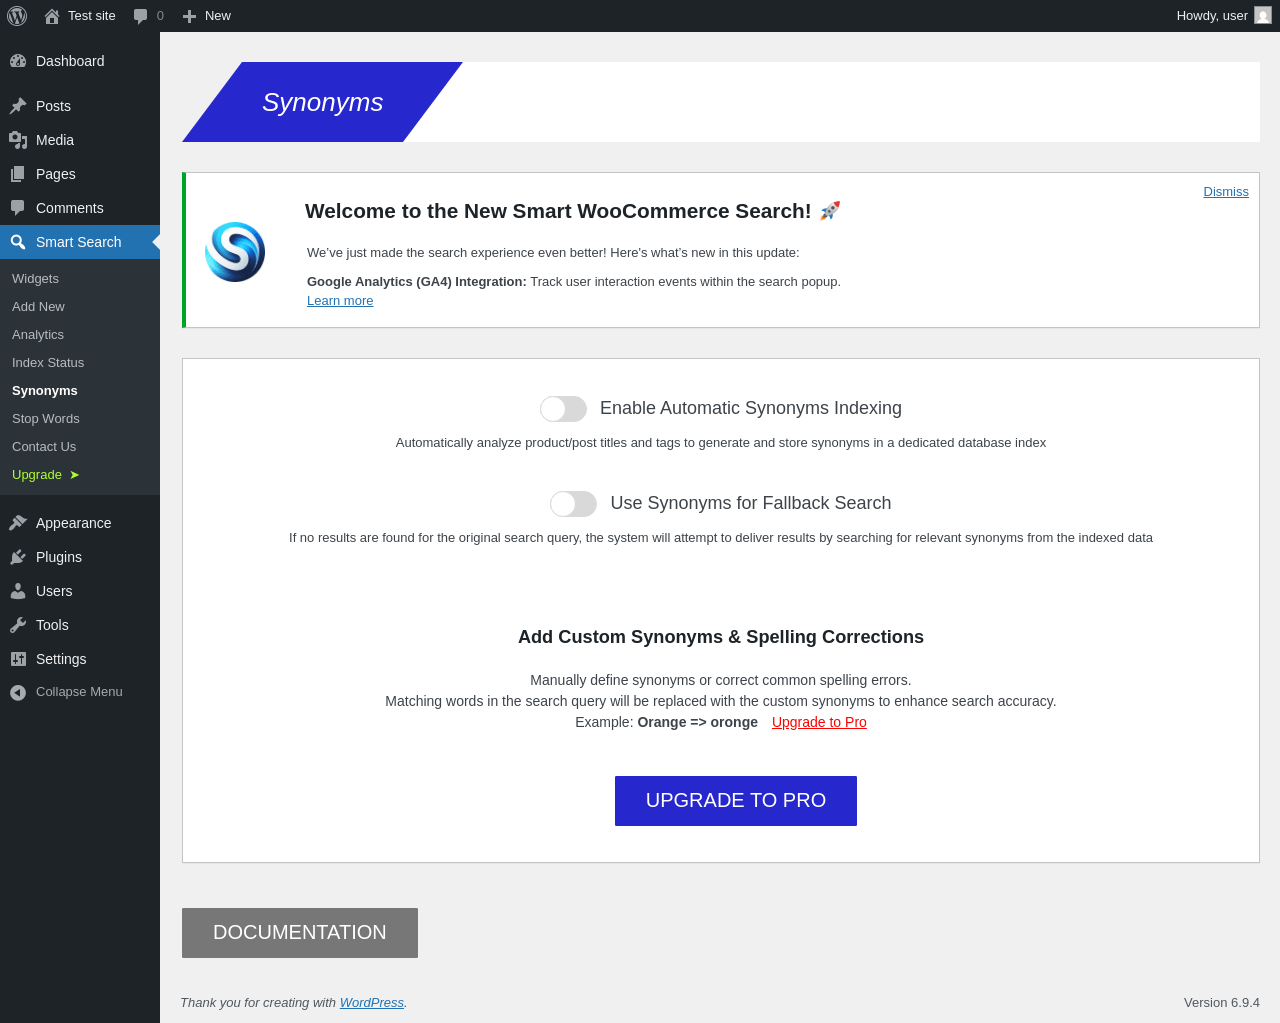Open the Media menu label
This screenshot has width=1280, height=1023.
[x=55, y=140]
